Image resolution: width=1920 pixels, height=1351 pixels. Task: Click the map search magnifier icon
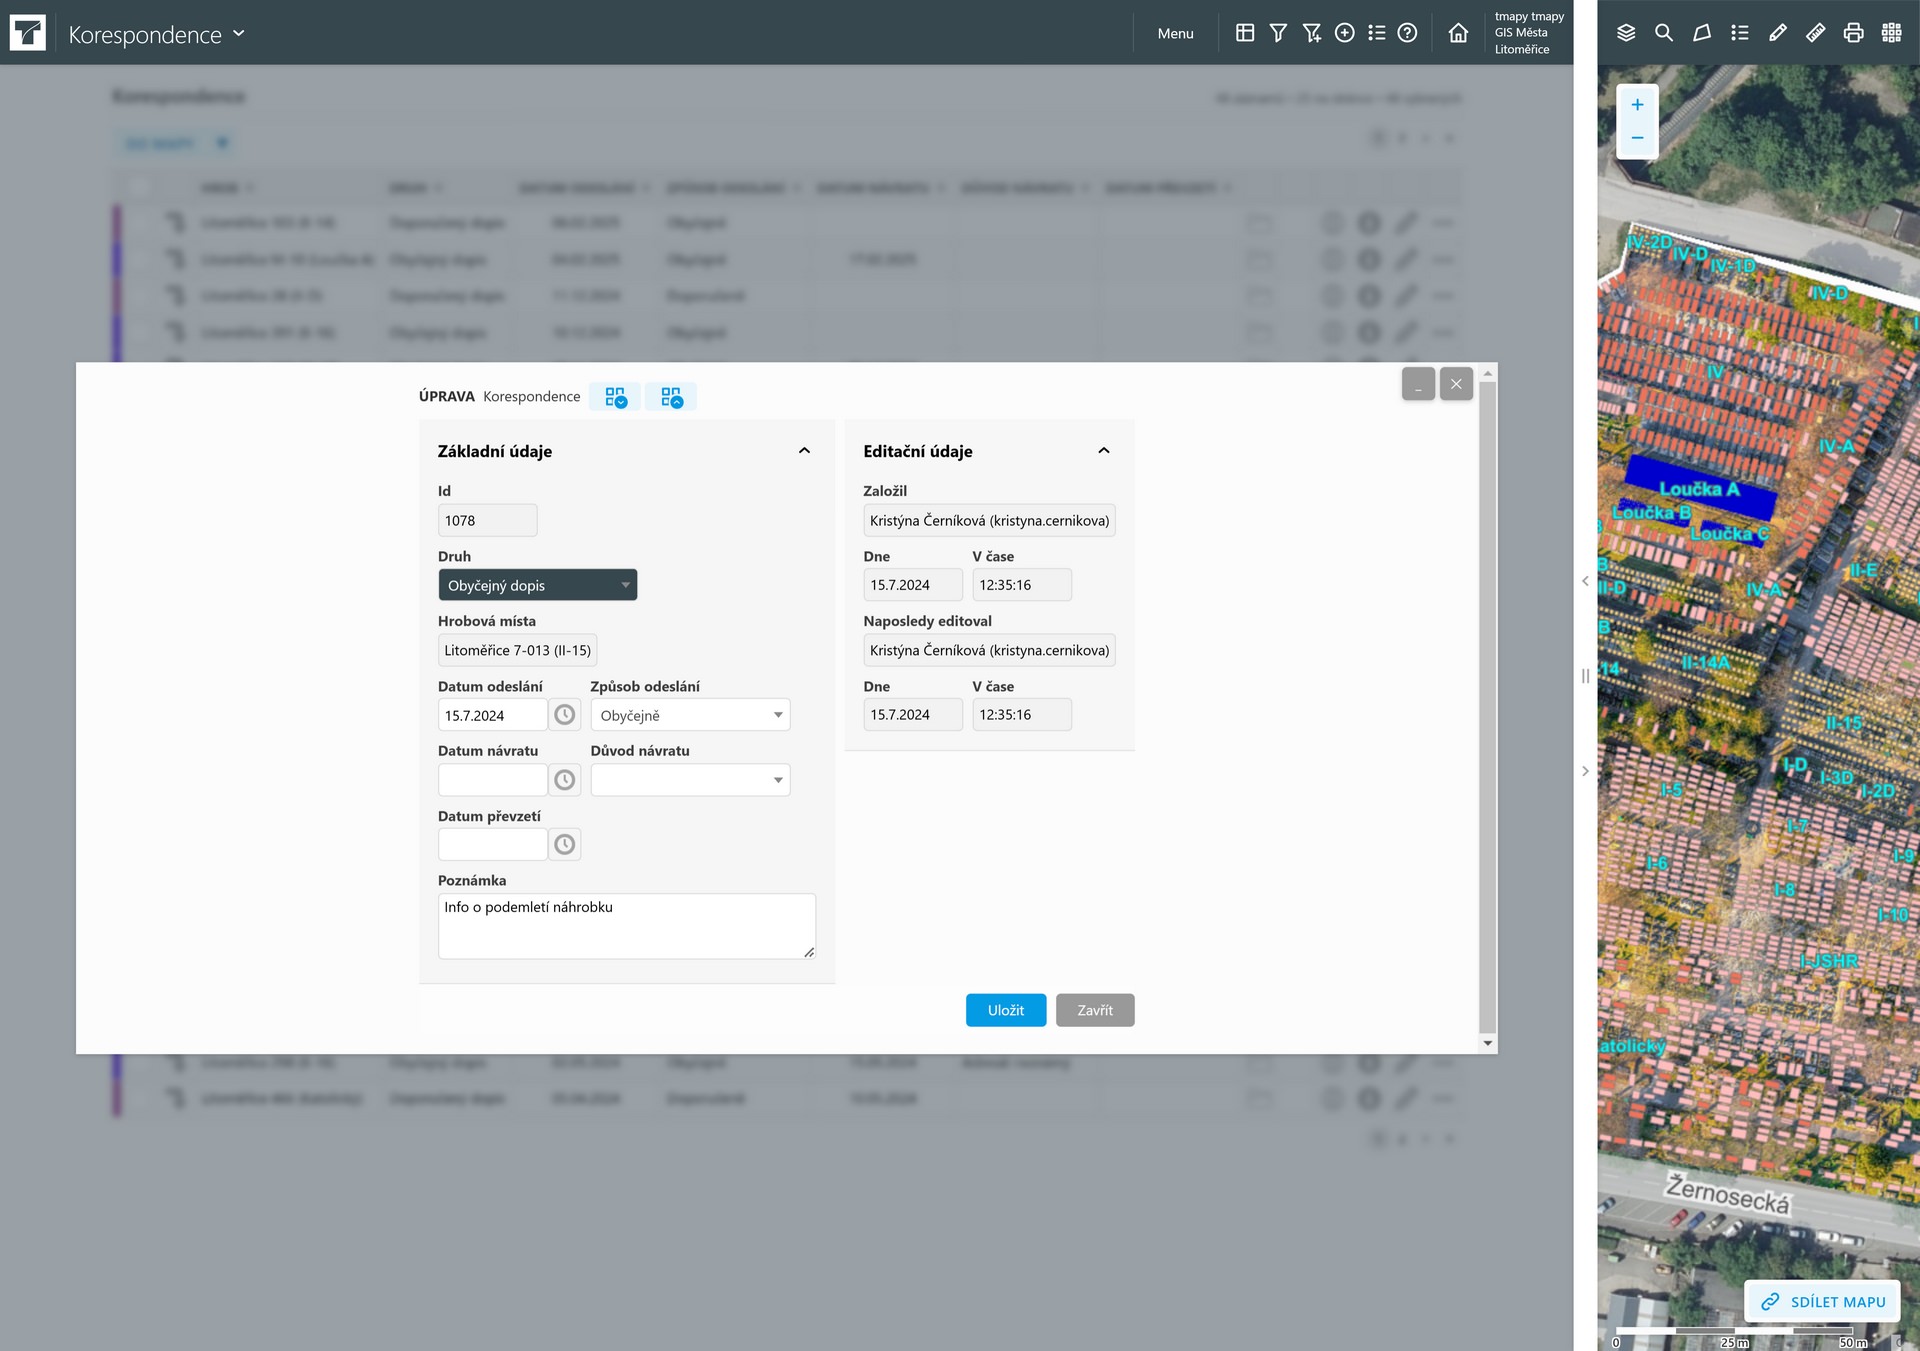coord(1664,33)
